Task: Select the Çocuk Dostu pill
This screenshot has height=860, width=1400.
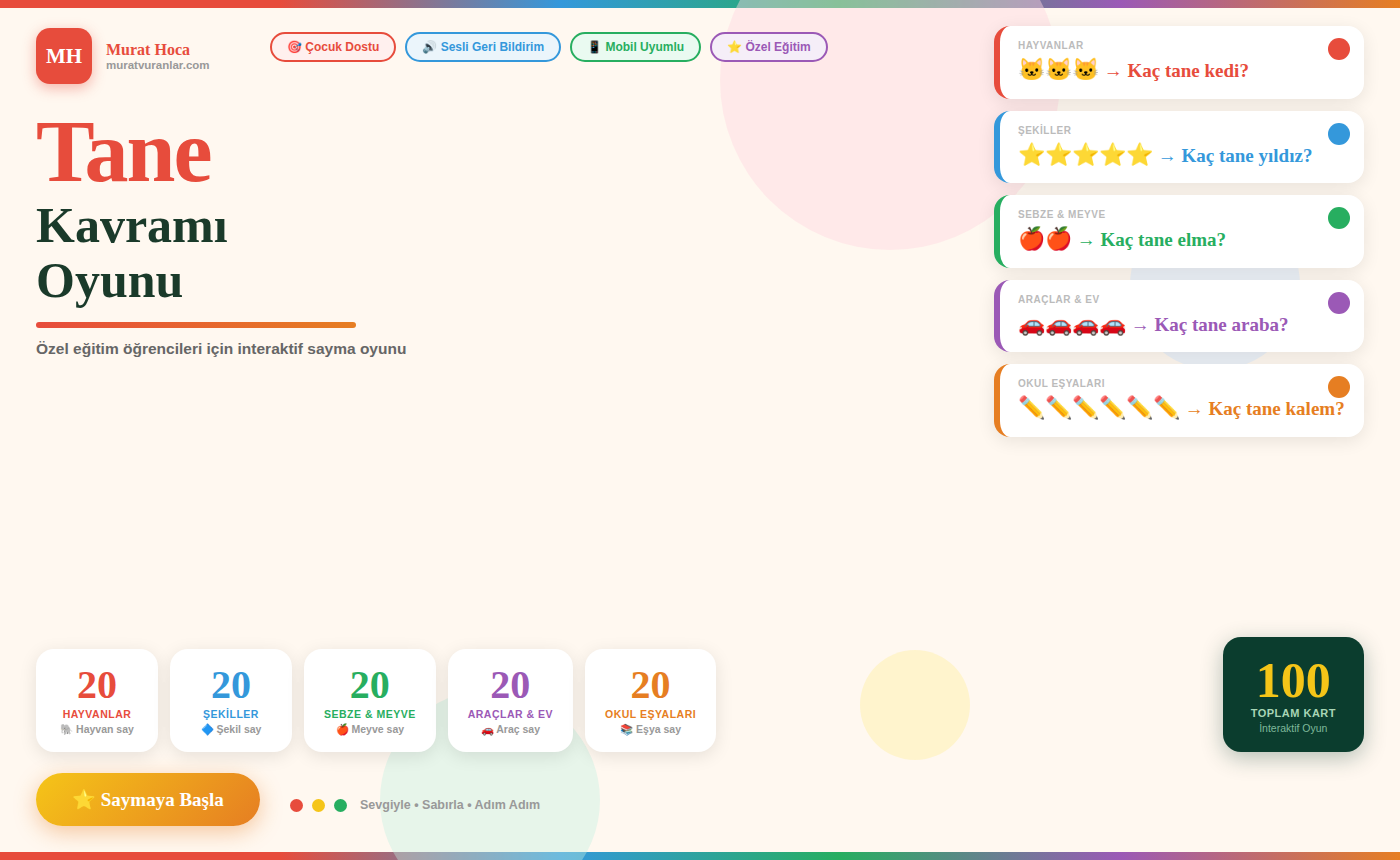Action: click(x=333, y=47)
